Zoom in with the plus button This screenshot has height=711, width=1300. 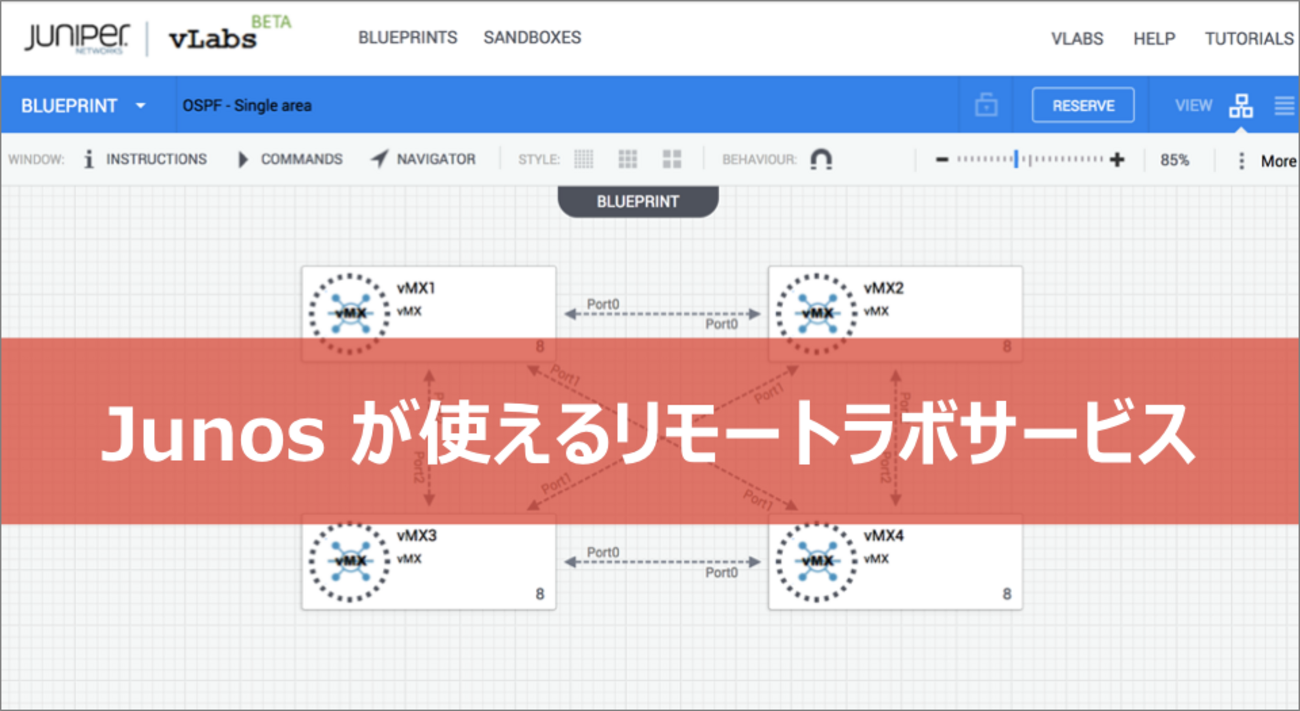pos(1117,160)
